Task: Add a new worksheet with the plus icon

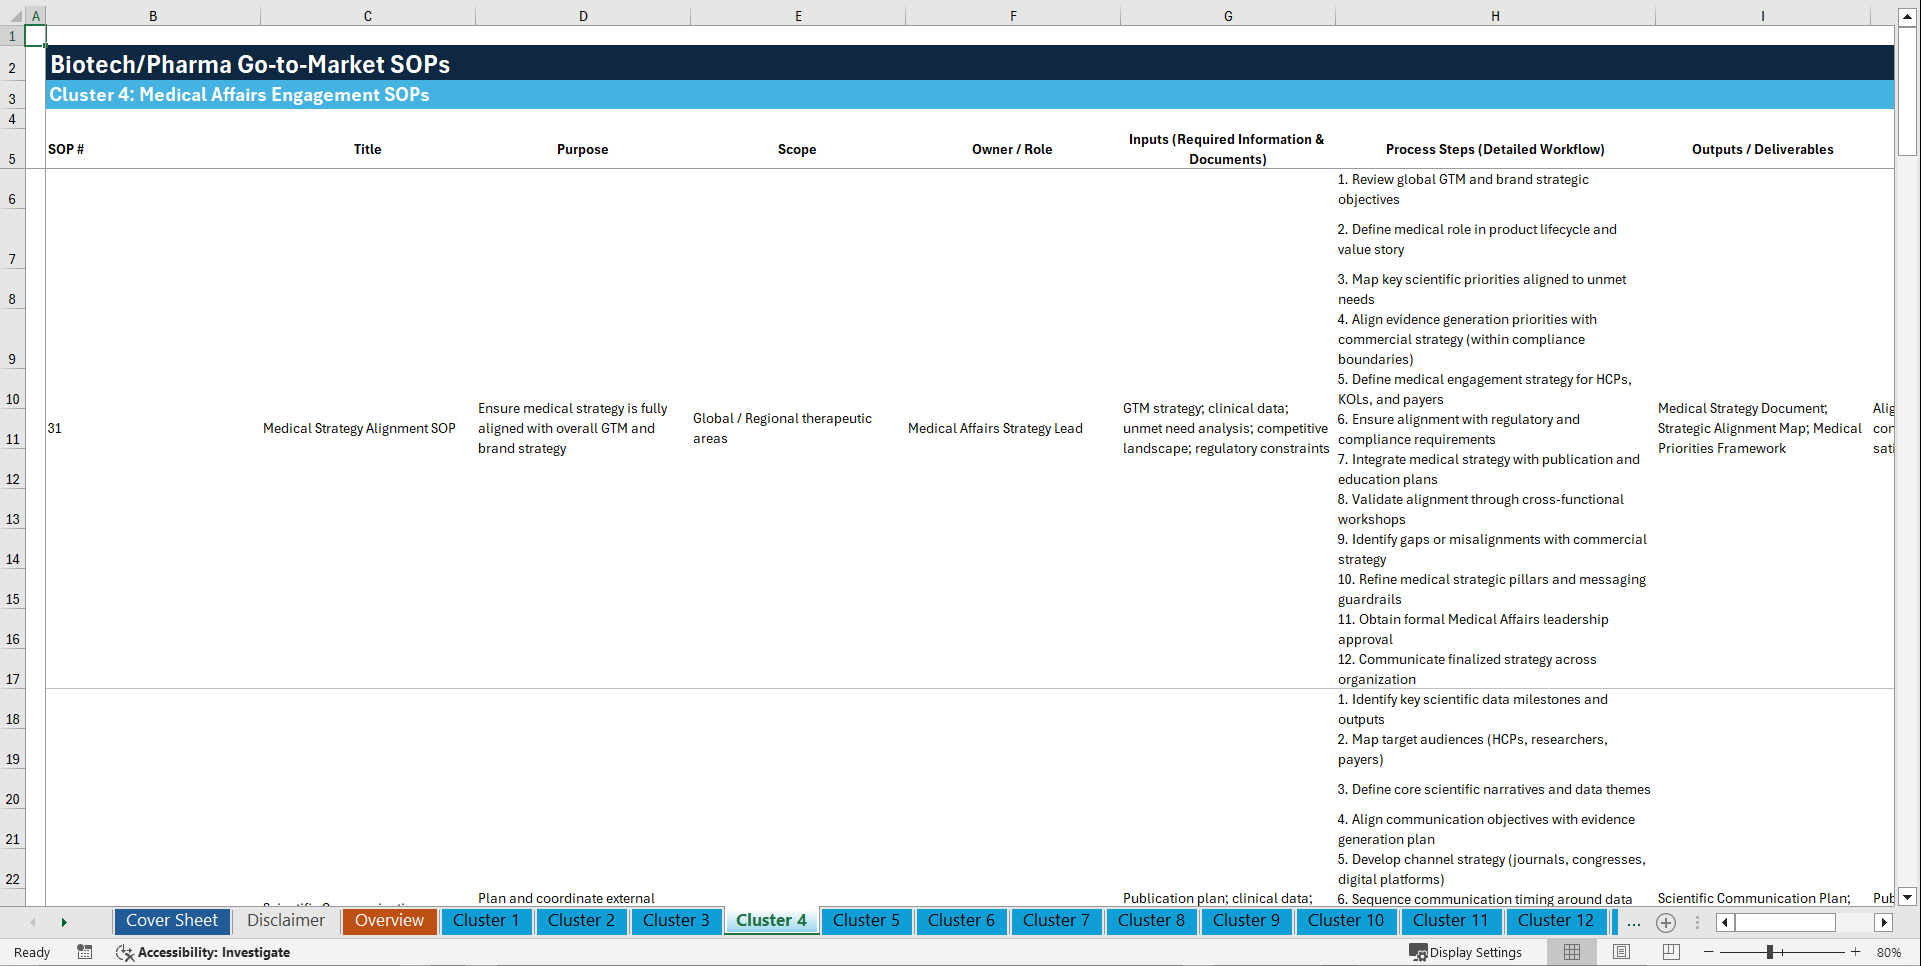Action: (1666, 922)
